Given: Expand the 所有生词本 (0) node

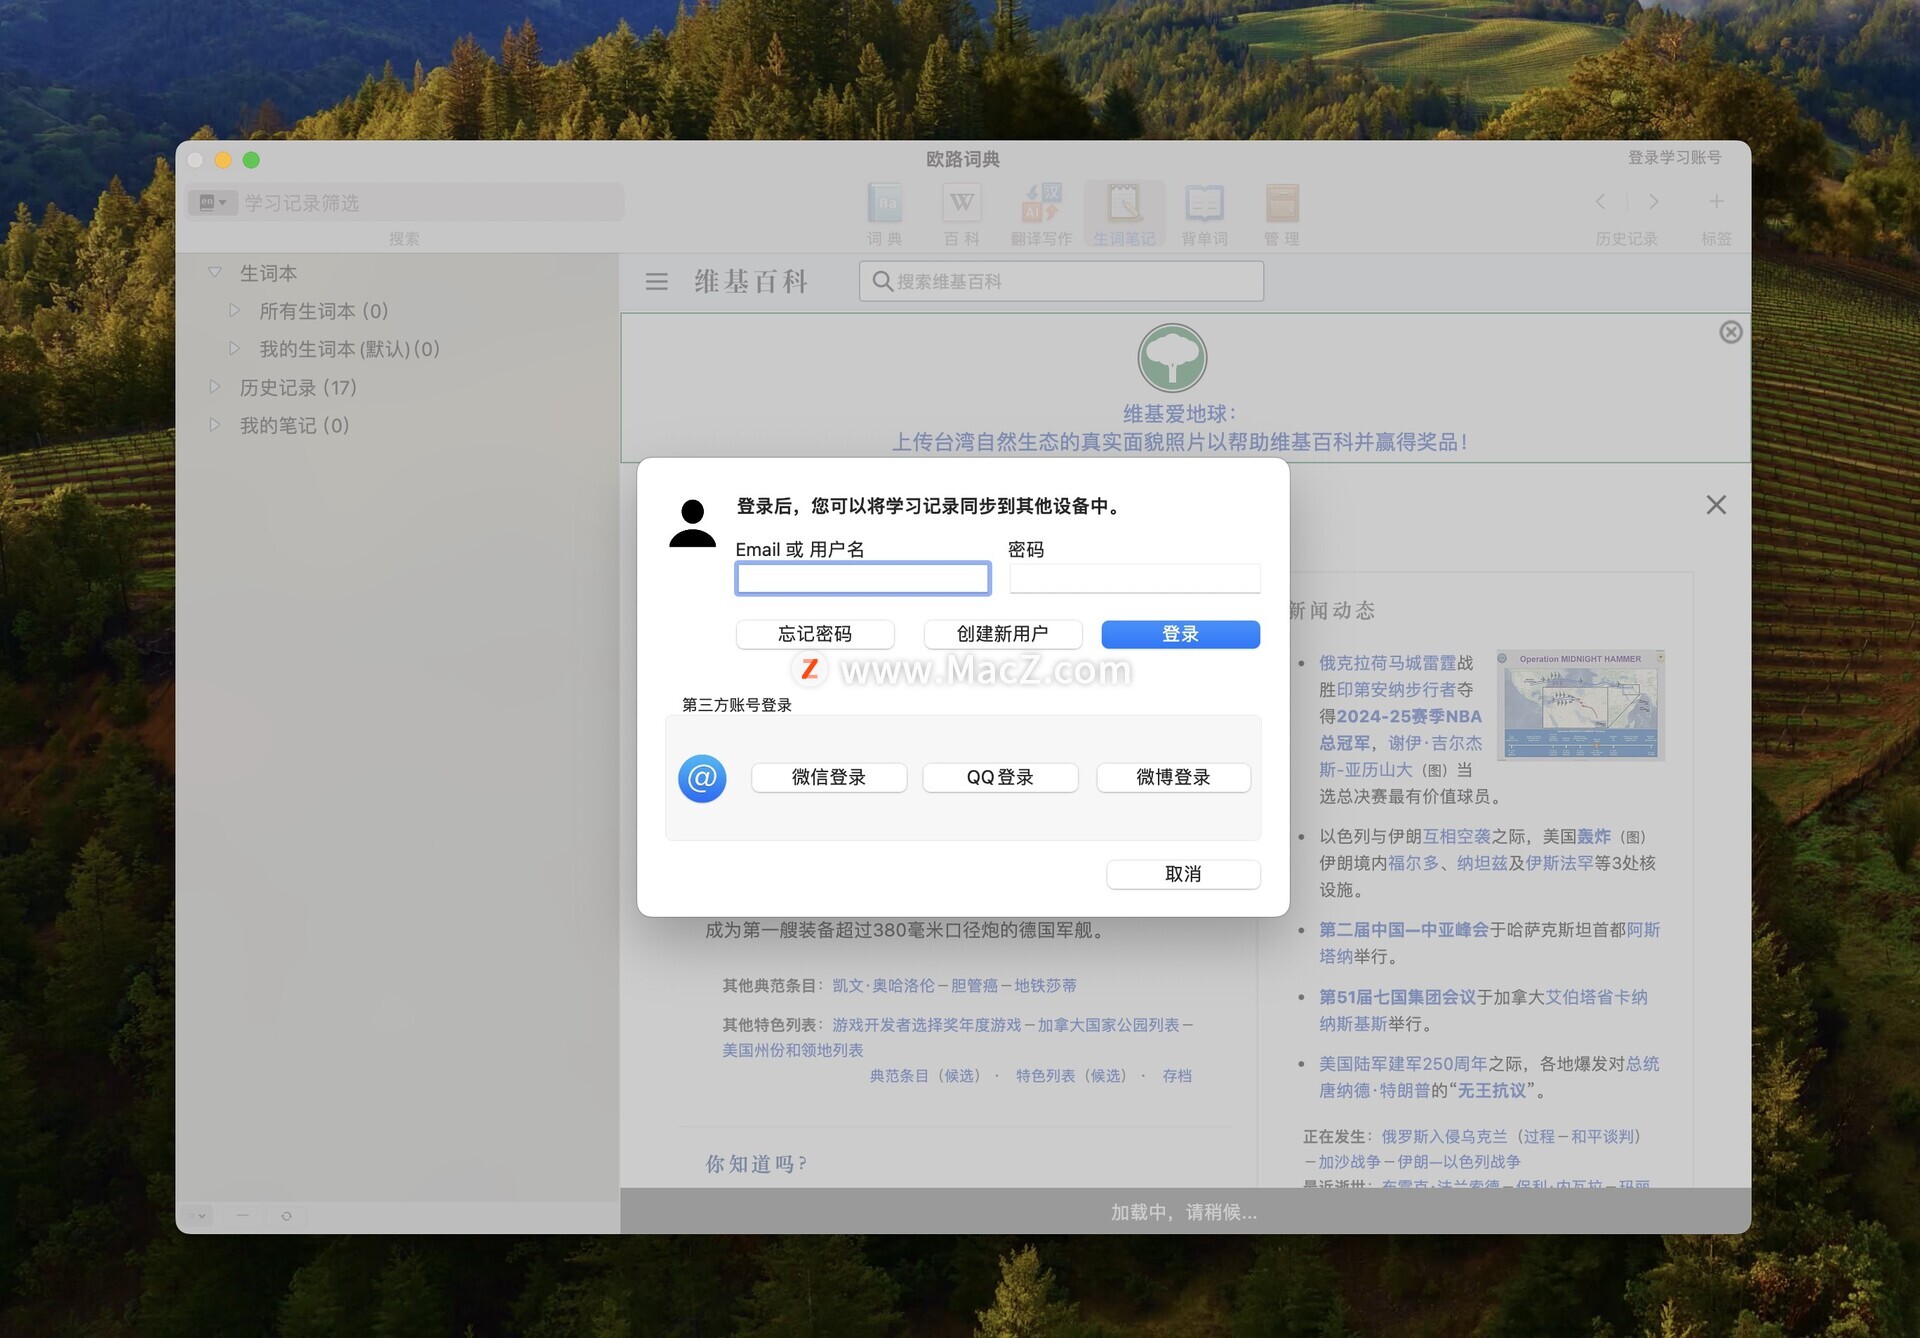Looking at the screenshot, I should pyautogui.click(x=234, y=311).
